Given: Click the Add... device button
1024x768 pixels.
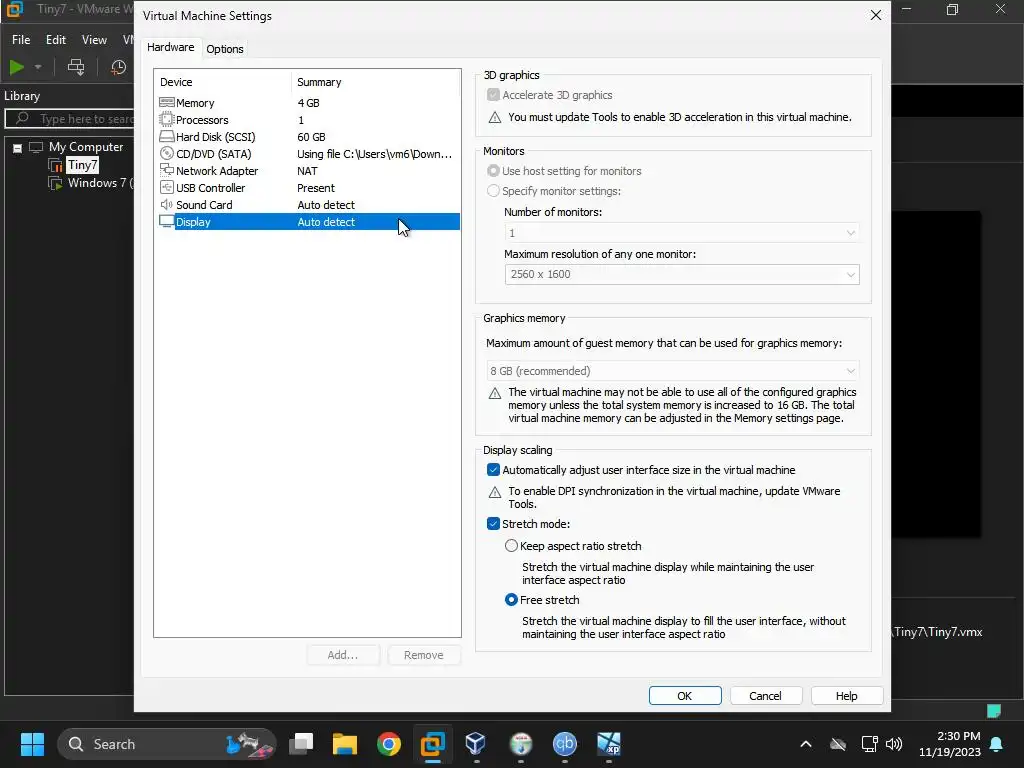Looking at the screenshot, I should tap(343, 655).
